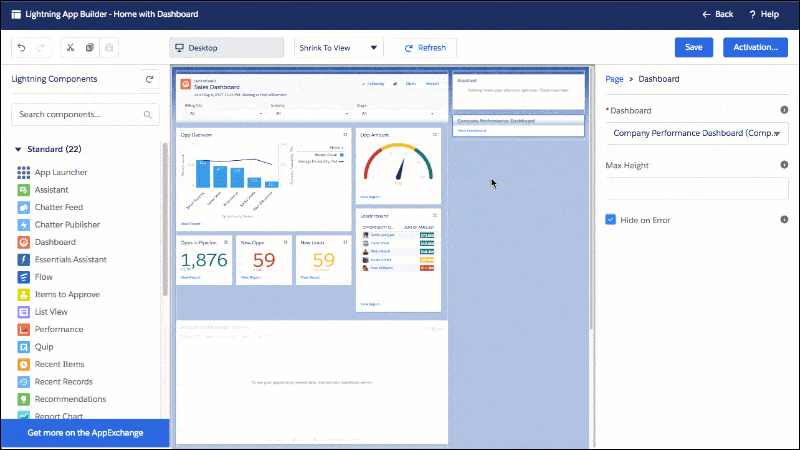Screen dimensions: 800x450
Task: Click the search magnifier icon
Action: (x=147, y=115)
